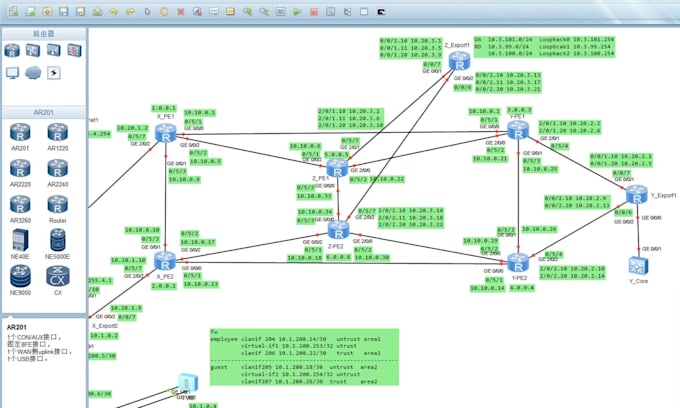
Task: Select the Y_Core switch on canvas
Action: pyautogui.click(x=638, y=265)
